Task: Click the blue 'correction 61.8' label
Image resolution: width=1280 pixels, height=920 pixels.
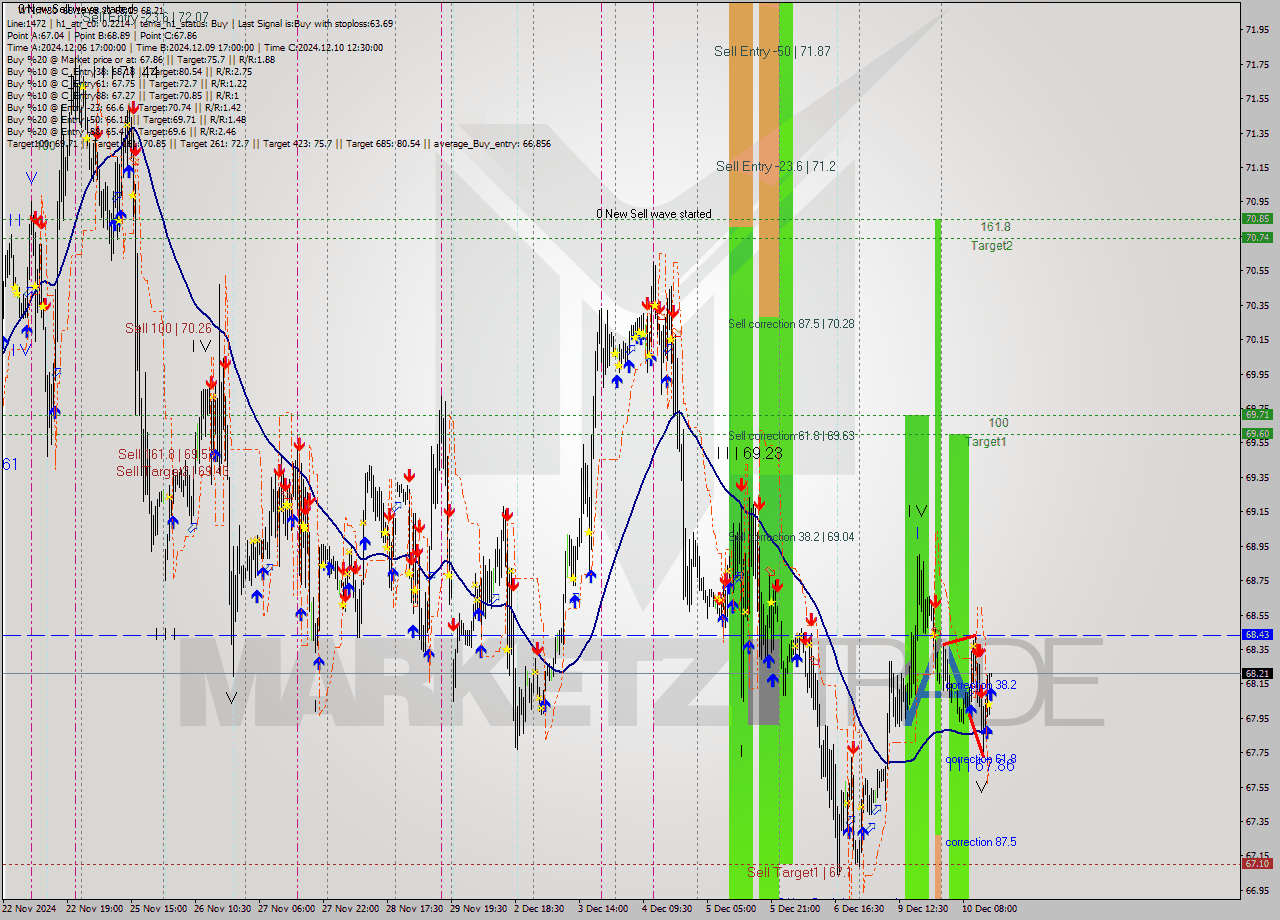Action: 981,759
